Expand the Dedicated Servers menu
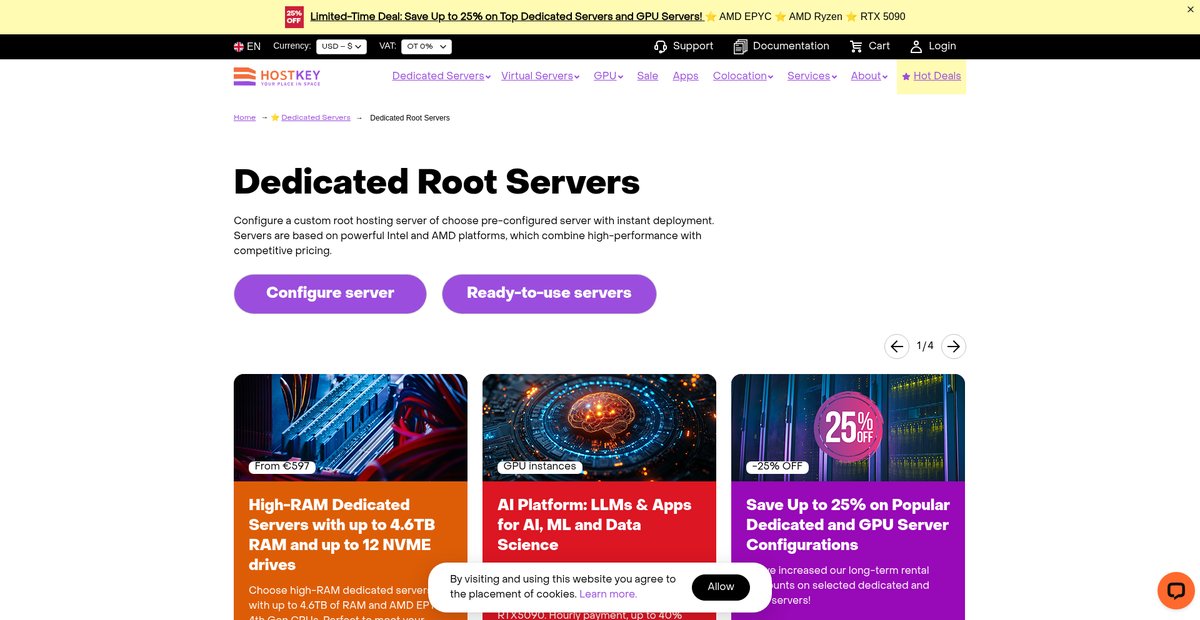 click(441, 76)
